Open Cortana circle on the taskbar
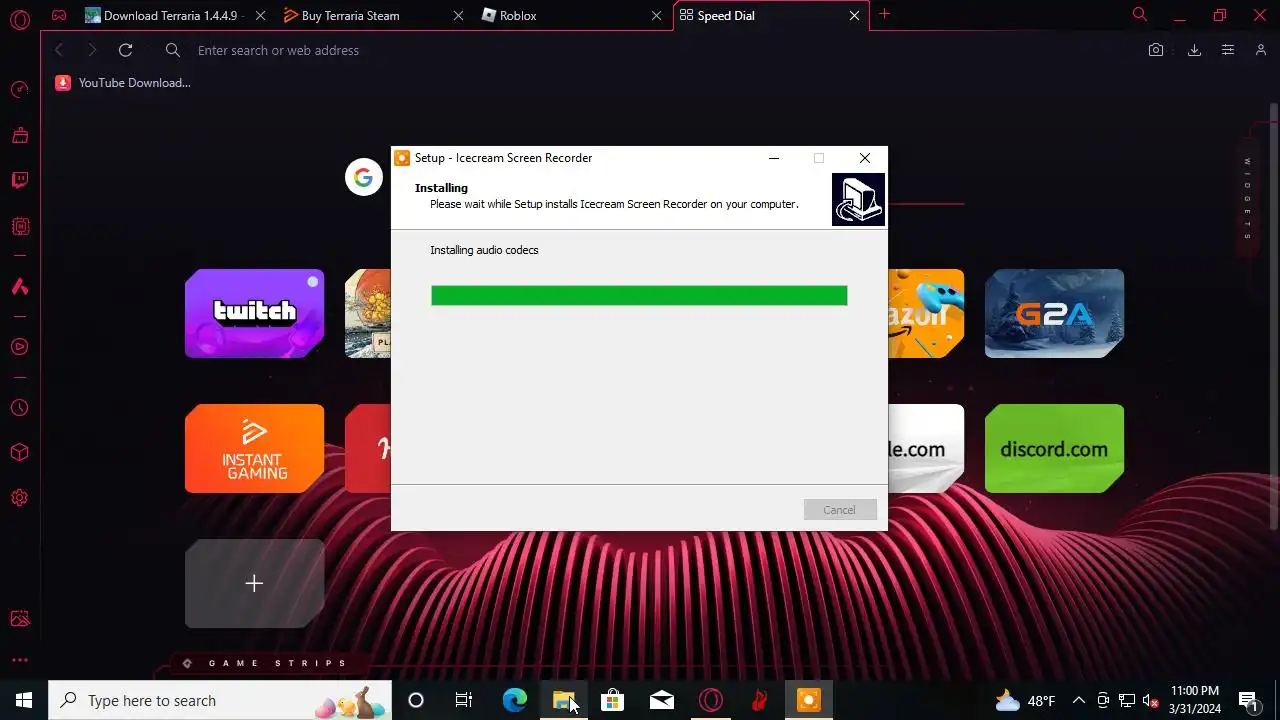The height and width of the screenshot is (720, 1280). tap(416, 700)
